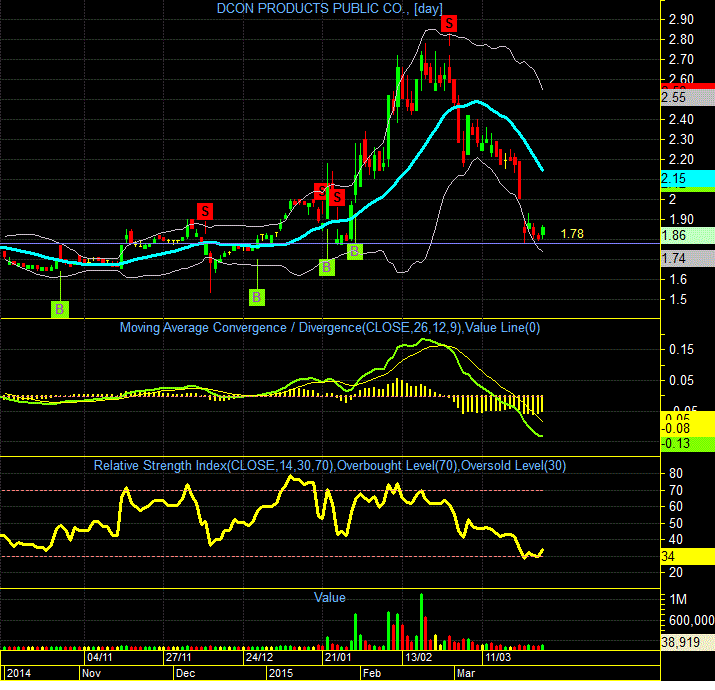Click the RSI 60 axis label
715x690 pixels.
coord(676,507)
